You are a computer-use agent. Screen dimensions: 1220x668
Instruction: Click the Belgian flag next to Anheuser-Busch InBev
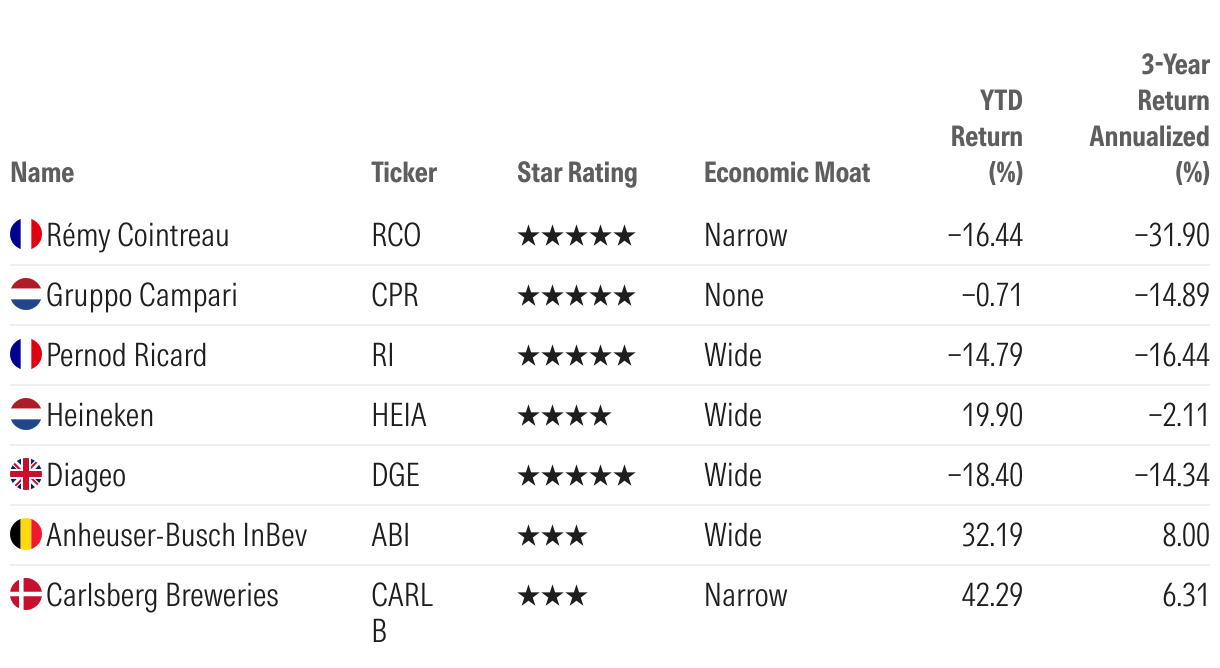point(26,535)
